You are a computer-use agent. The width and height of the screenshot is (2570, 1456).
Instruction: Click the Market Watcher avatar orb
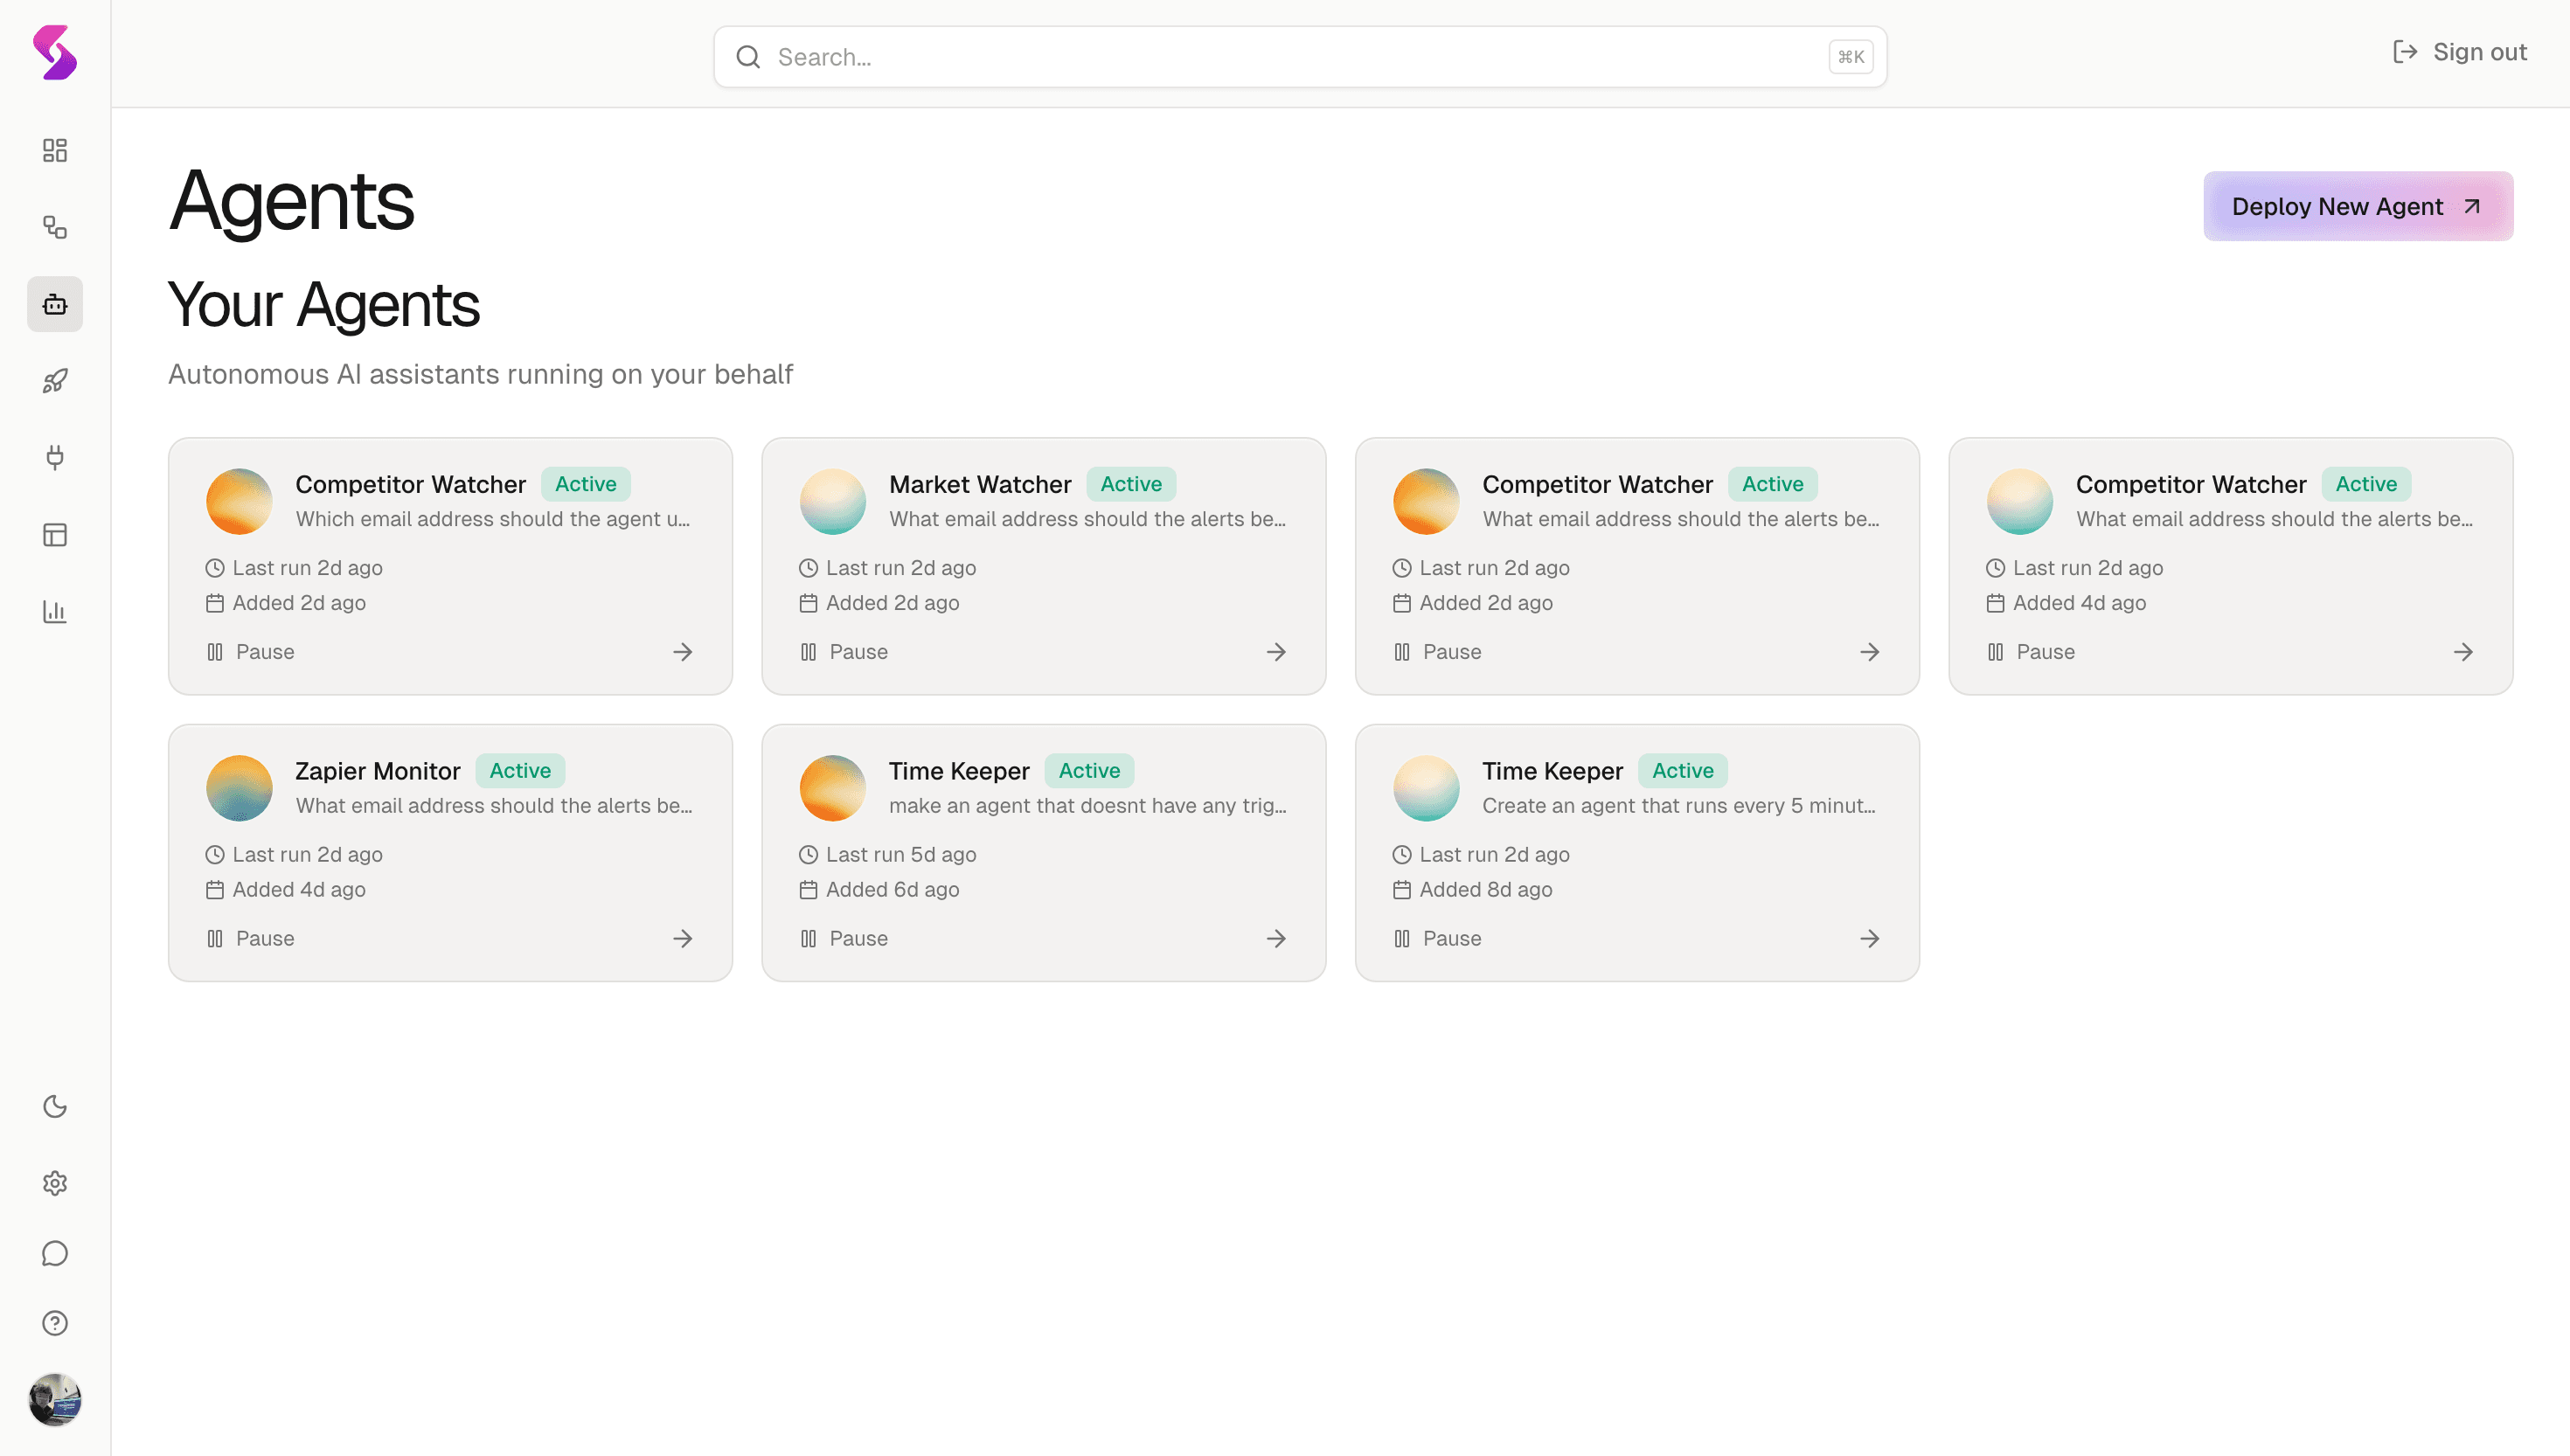pos(833,502)
